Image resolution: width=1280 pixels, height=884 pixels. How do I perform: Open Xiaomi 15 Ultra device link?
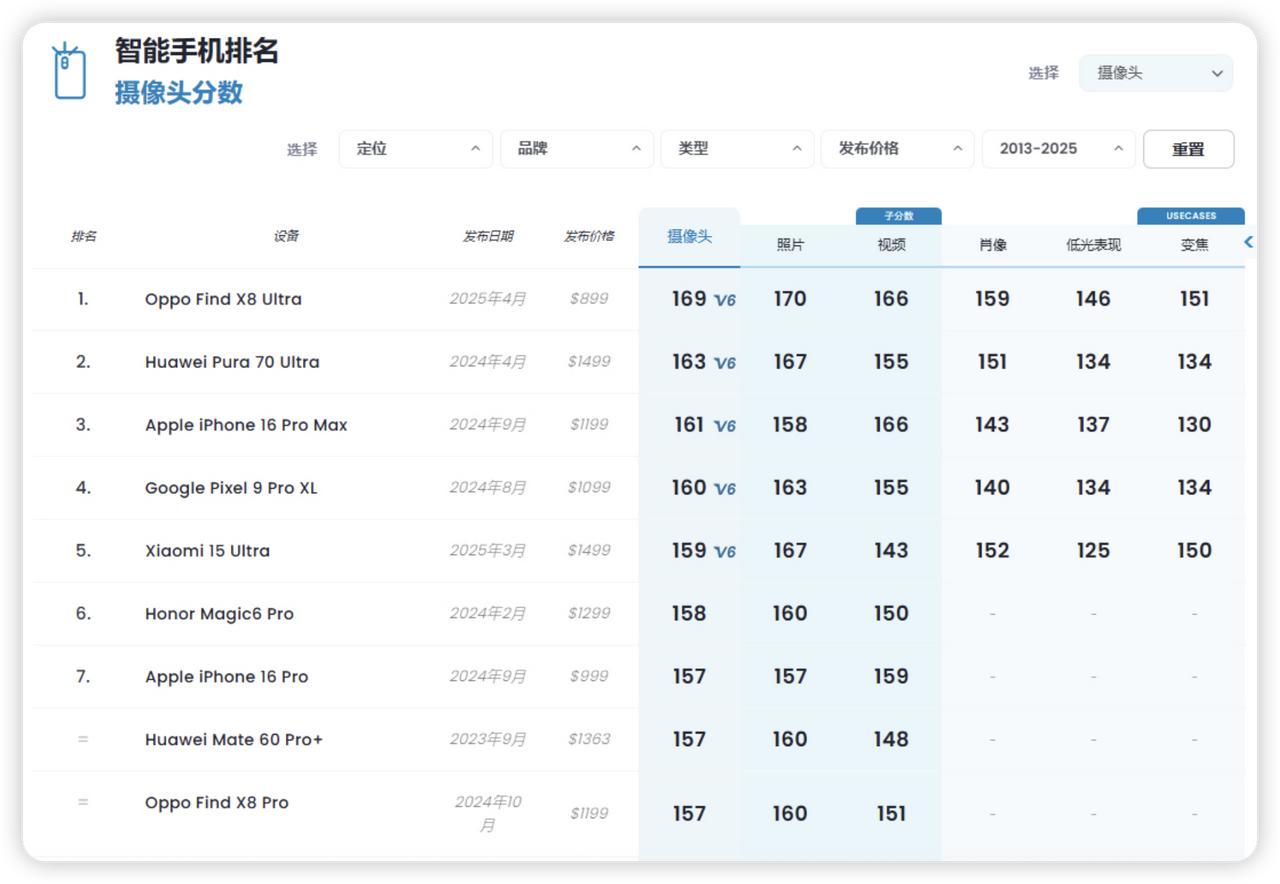(207, 551)
